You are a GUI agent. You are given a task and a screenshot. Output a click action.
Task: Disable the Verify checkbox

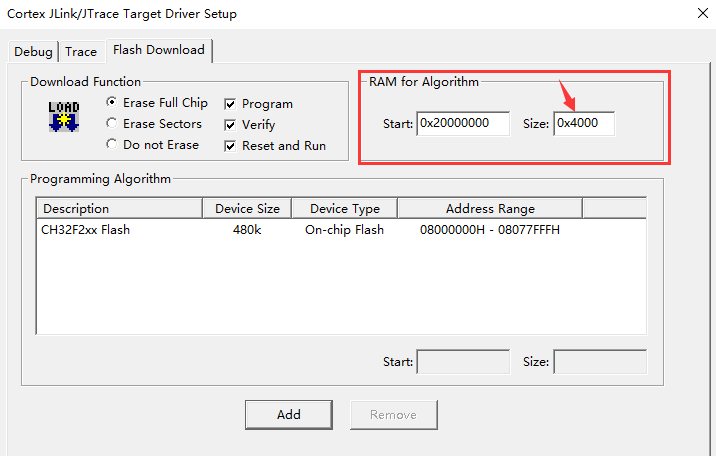(x=230, y=125)
